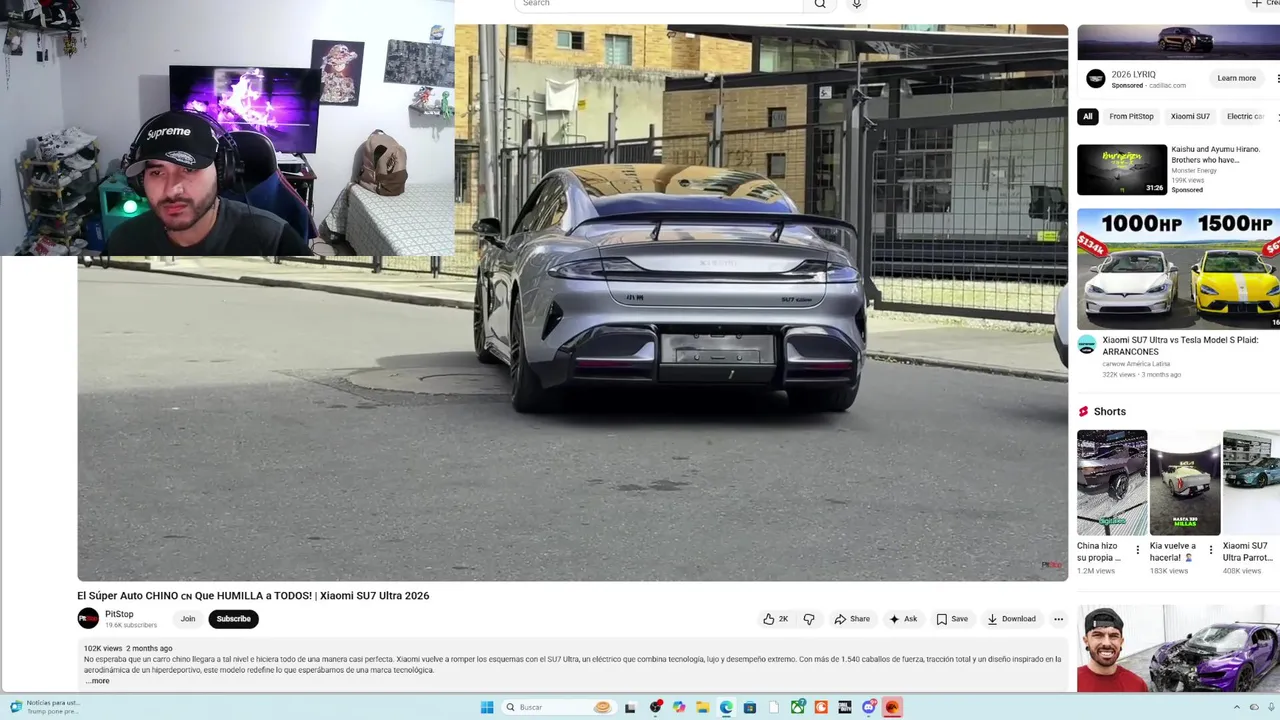Open Cadillac advertiser logo
Image resolution: width=1280 pixels, height=720 pixels.
[1096, 78]
